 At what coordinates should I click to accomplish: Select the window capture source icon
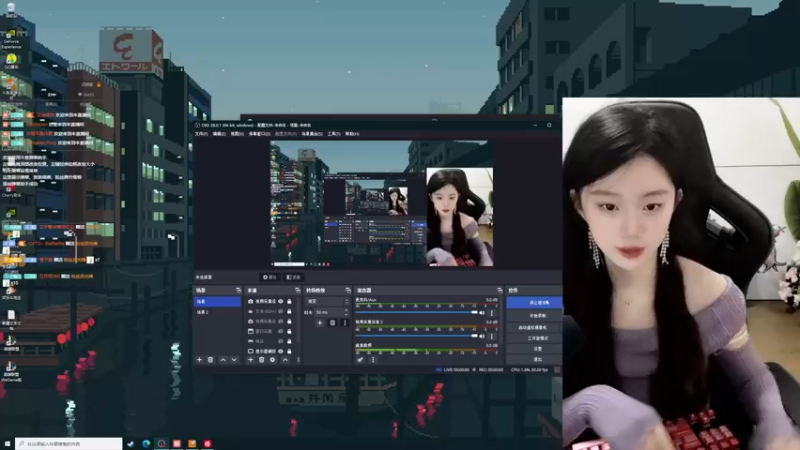251,331
